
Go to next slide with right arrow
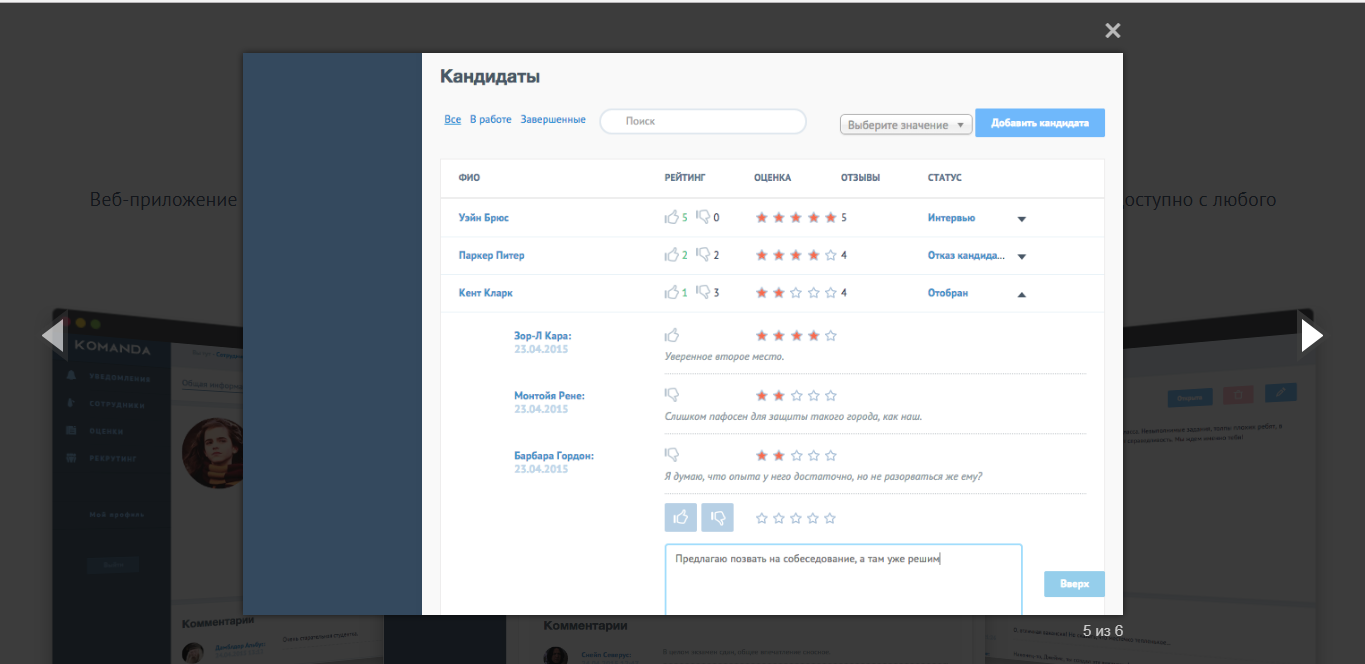coord(1312,335)
